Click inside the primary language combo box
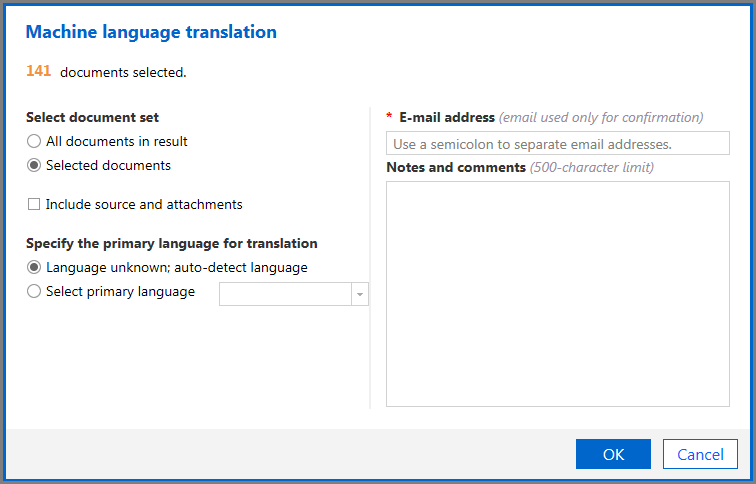The image size is (756, 484). [285, 294]
